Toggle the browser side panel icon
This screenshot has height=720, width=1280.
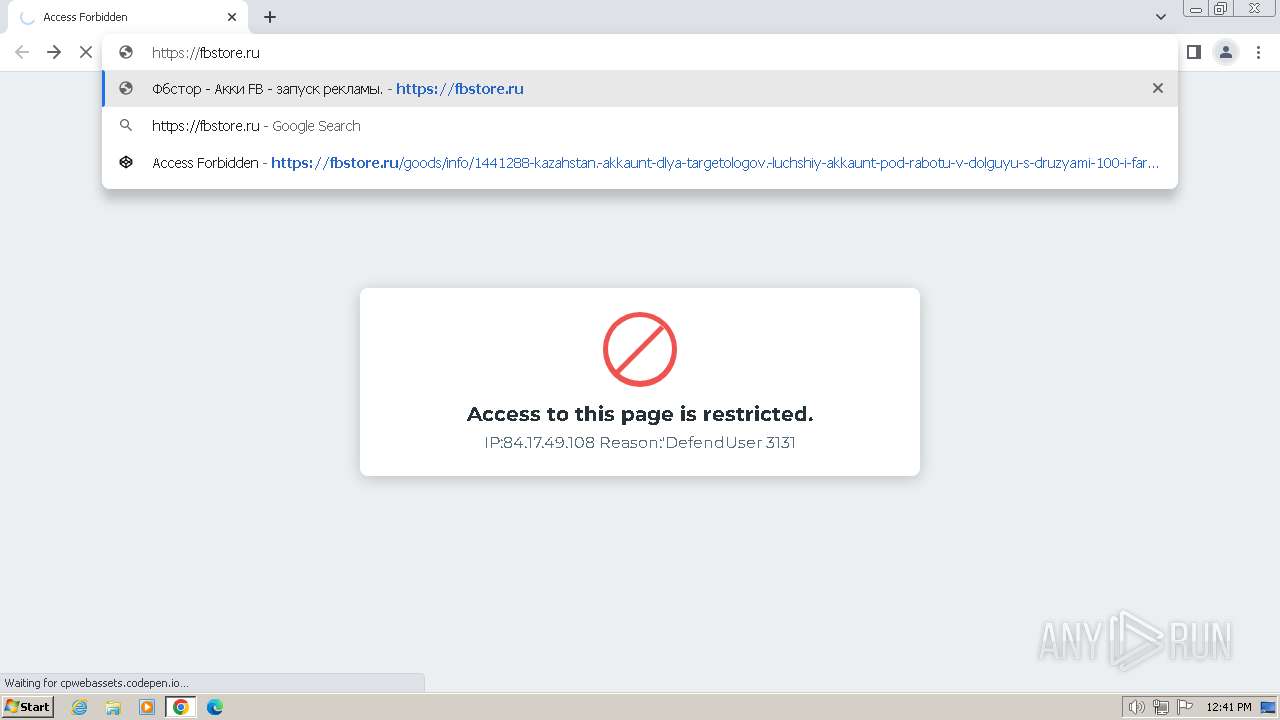(1194, 52)
